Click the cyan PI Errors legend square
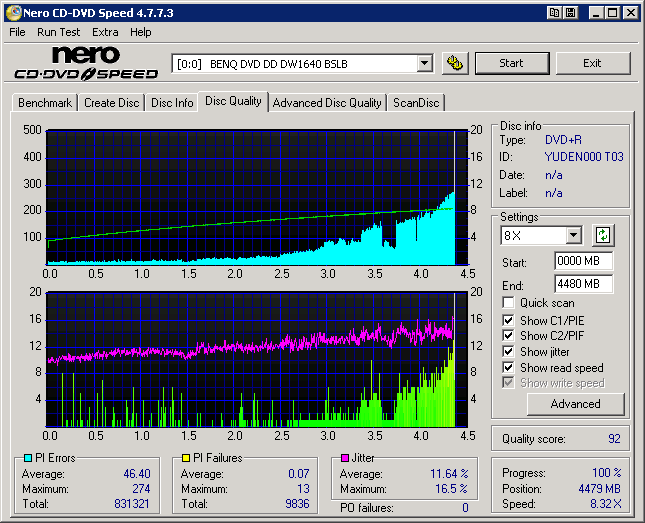The height and width of the screenshot is (523, 645). (26, 458)
